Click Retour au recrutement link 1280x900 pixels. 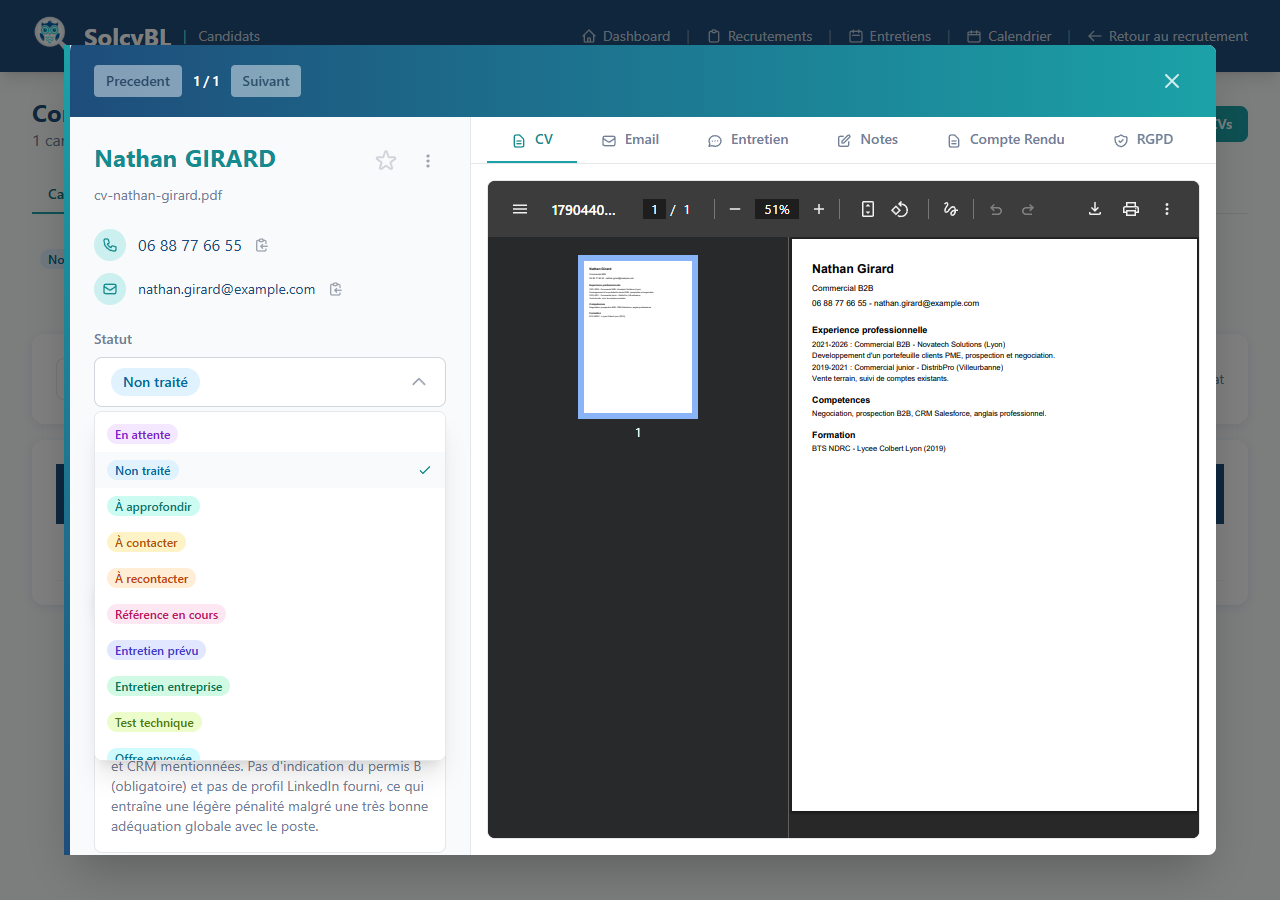(1168, 36)
